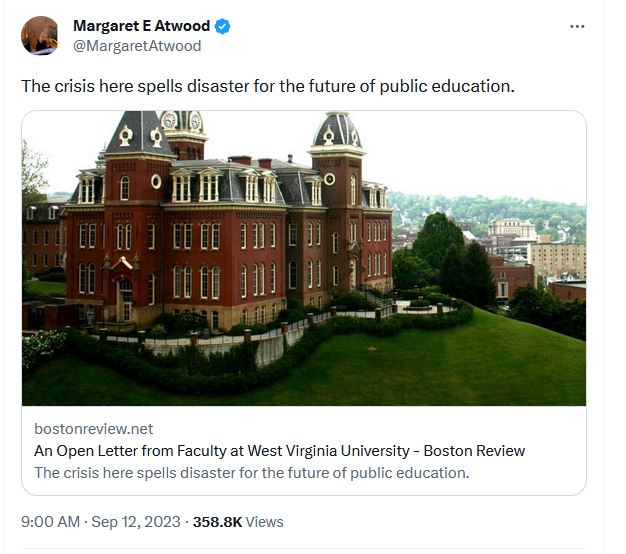Open the university building preview image

tap(304, 258)
